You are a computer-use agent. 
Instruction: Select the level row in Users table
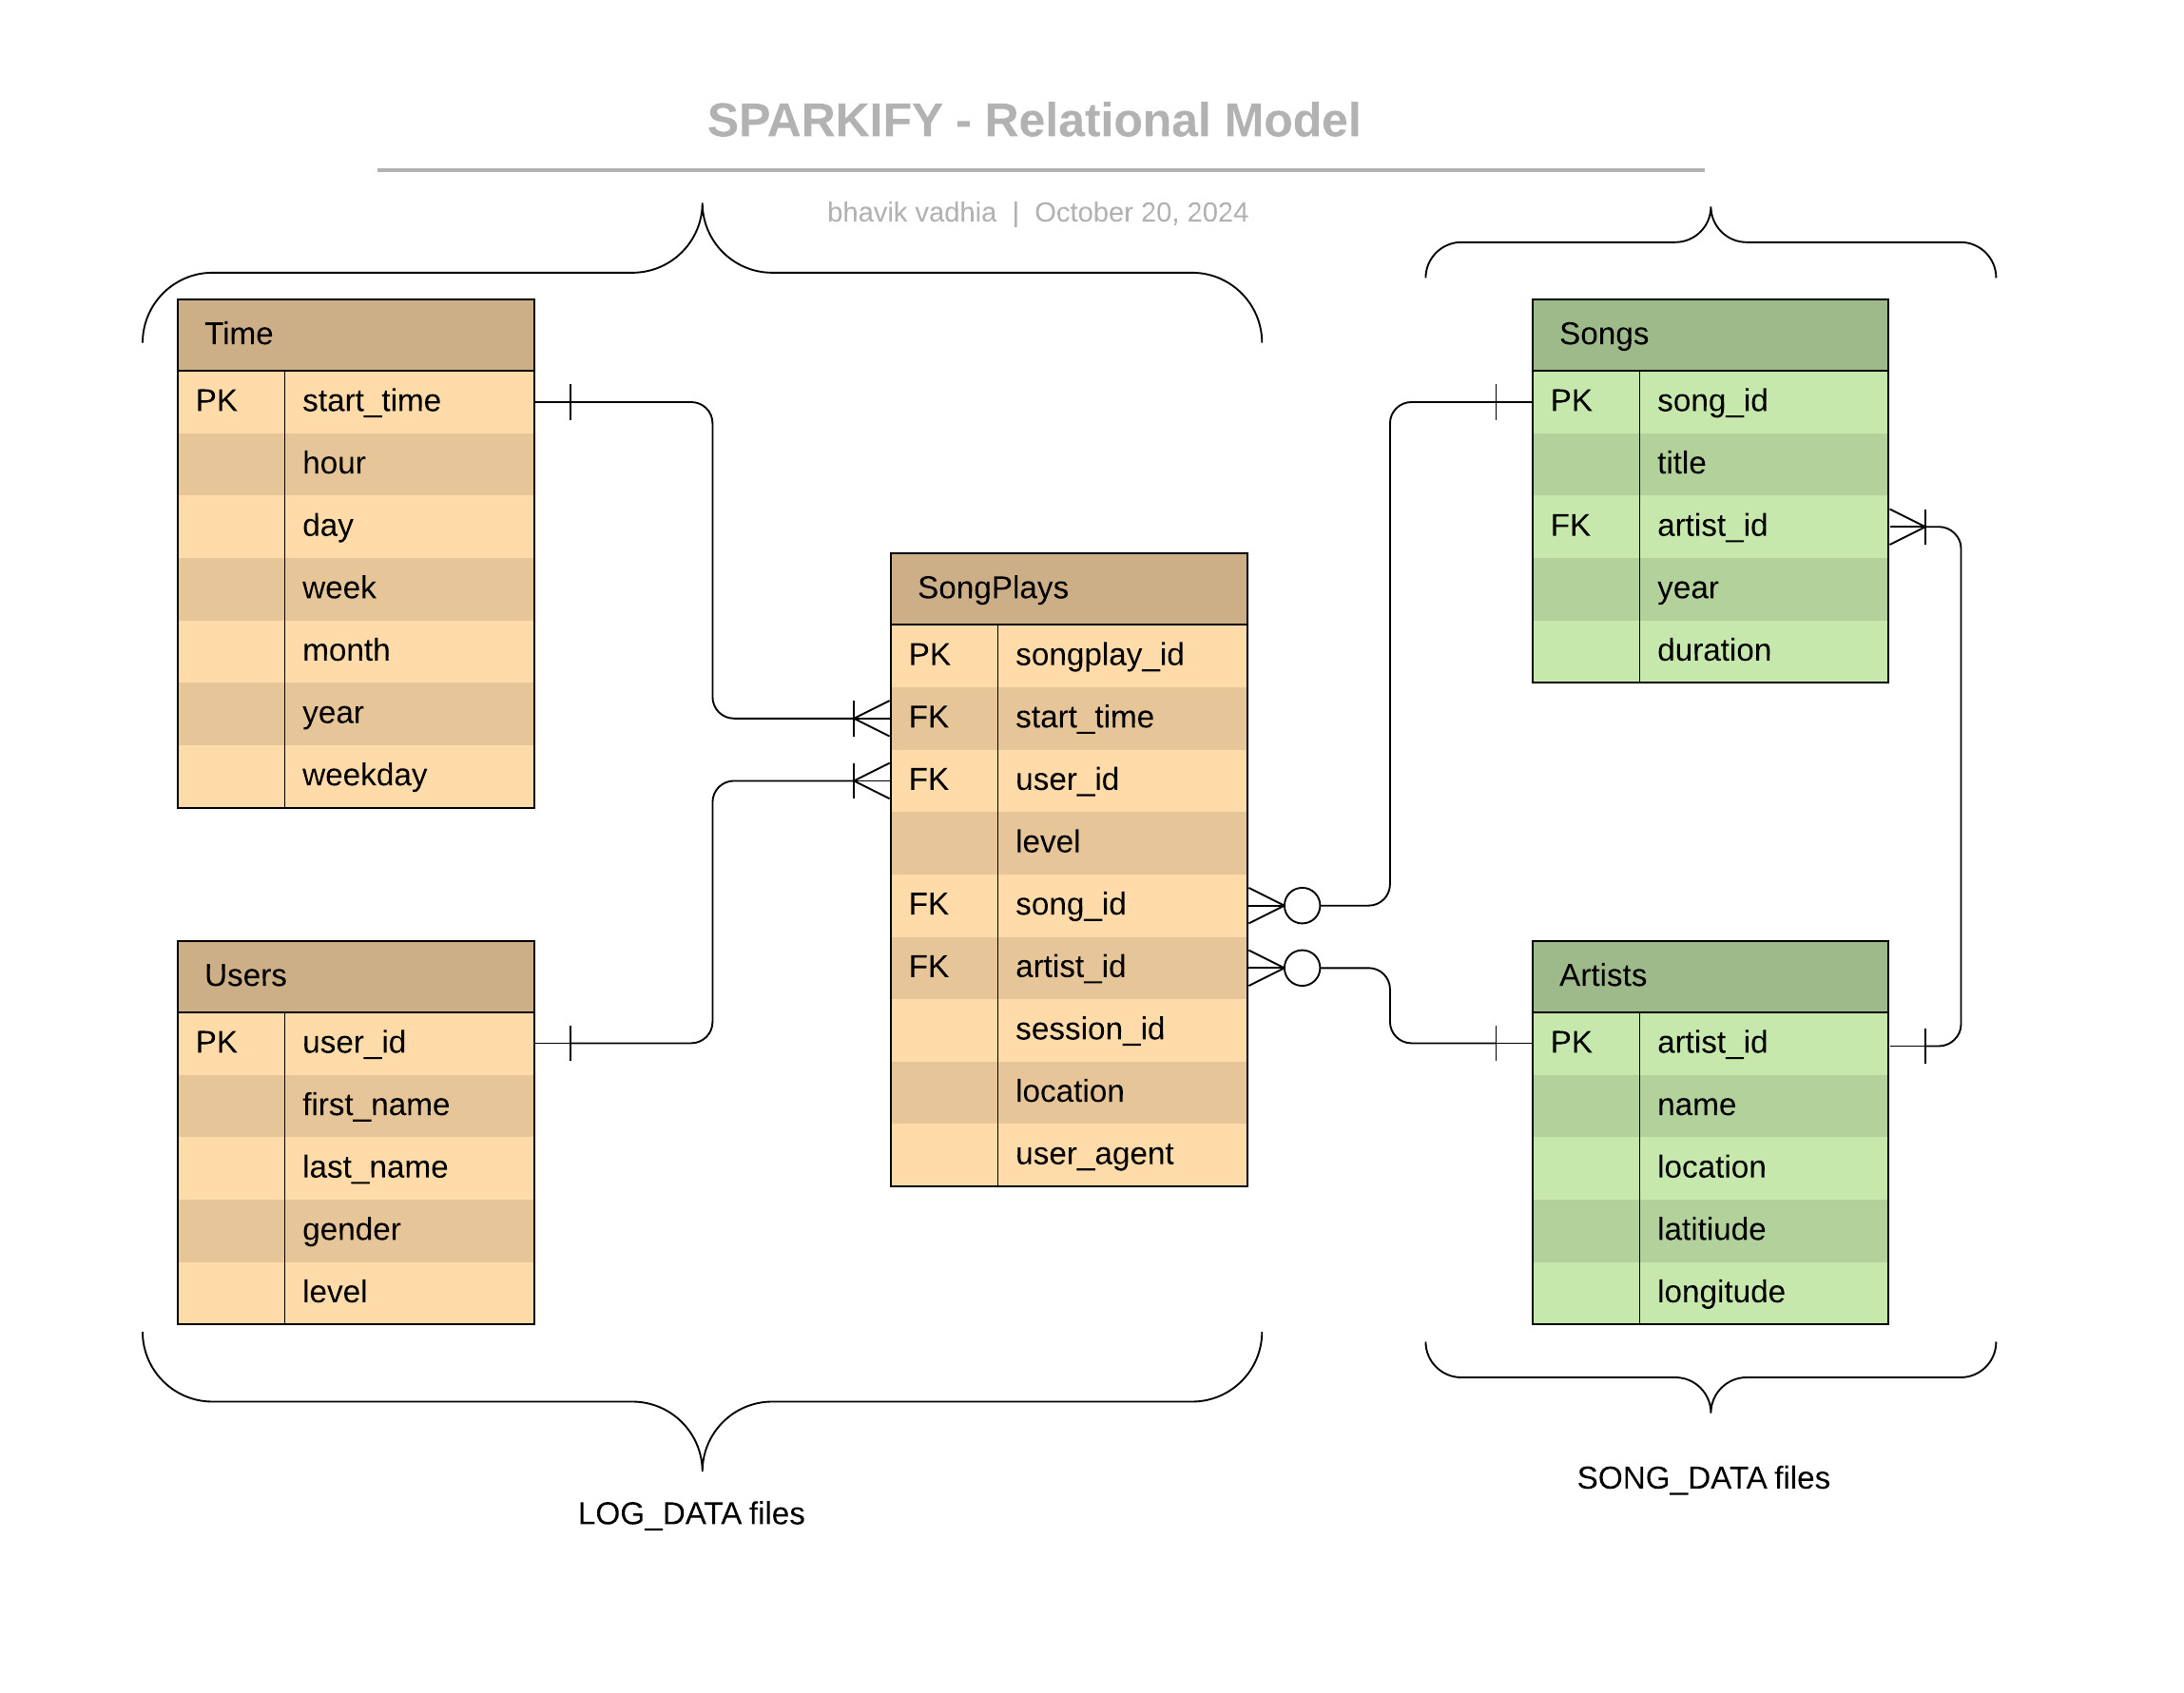click(x=356, y=1293)
